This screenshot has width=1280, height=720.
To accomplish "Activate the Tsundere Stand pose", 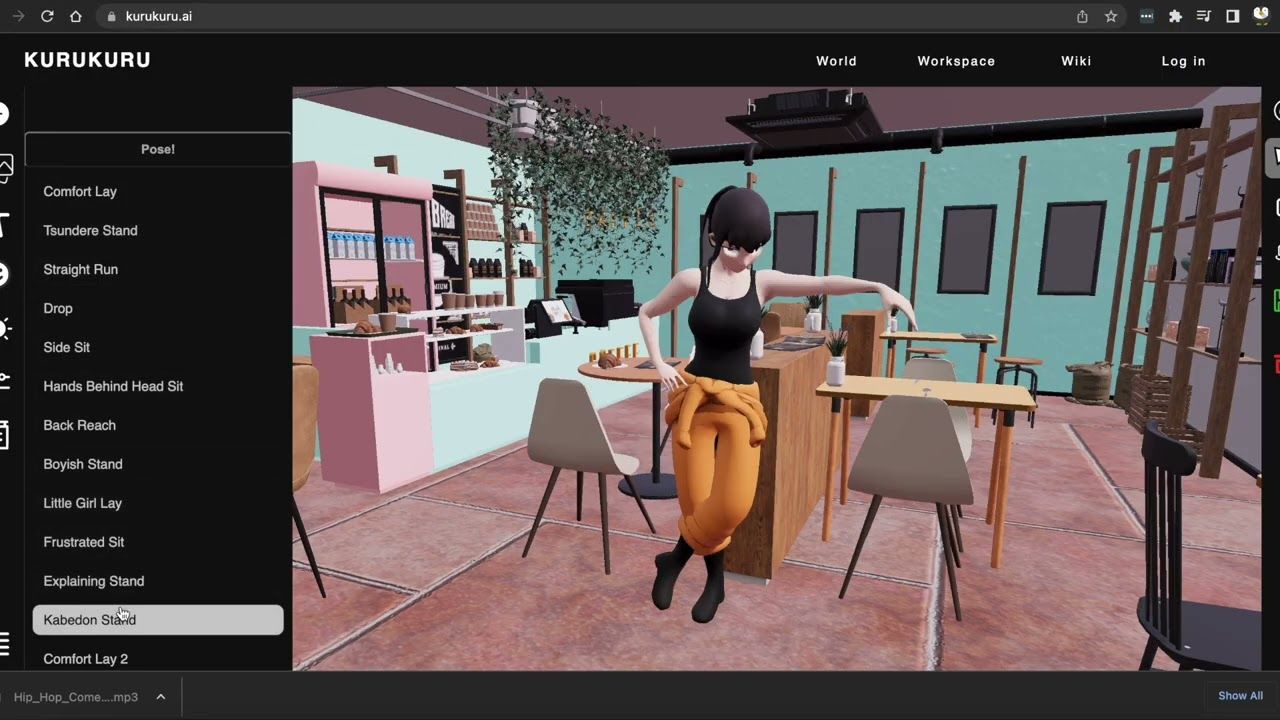I will click(x=90, y=230).
